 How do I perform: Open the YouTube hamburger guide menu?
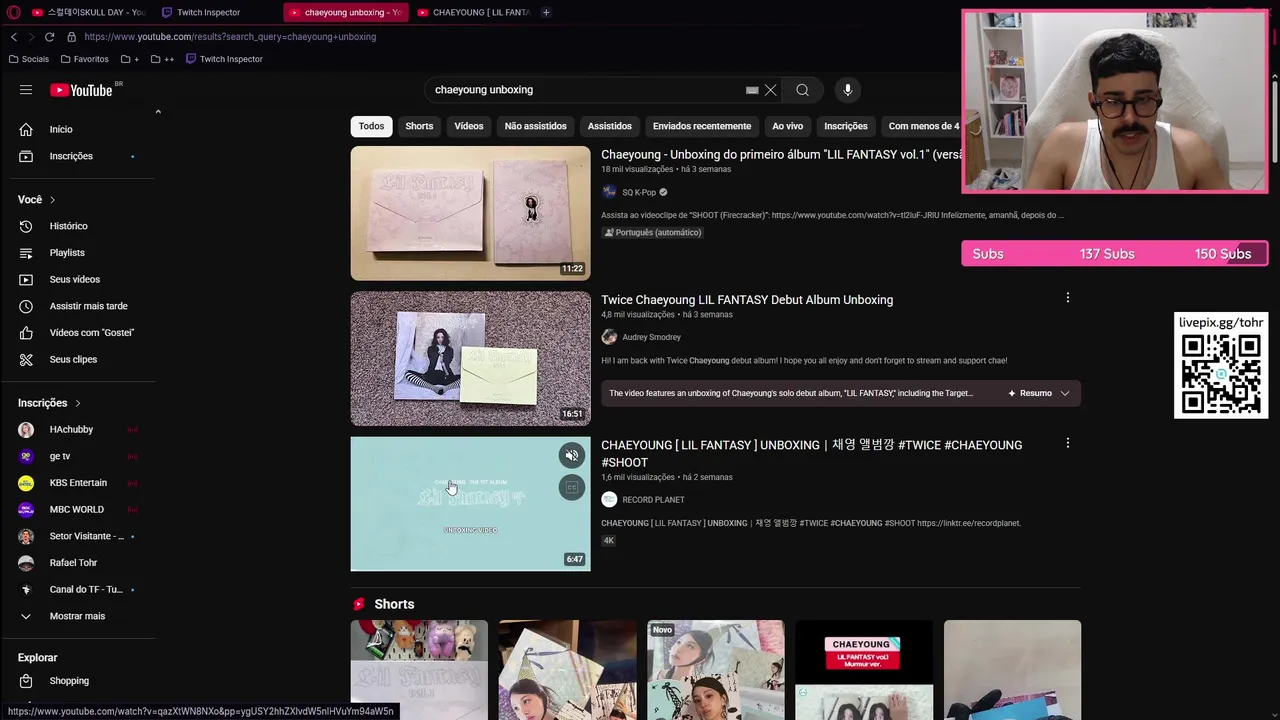click(x=26, y=90)
